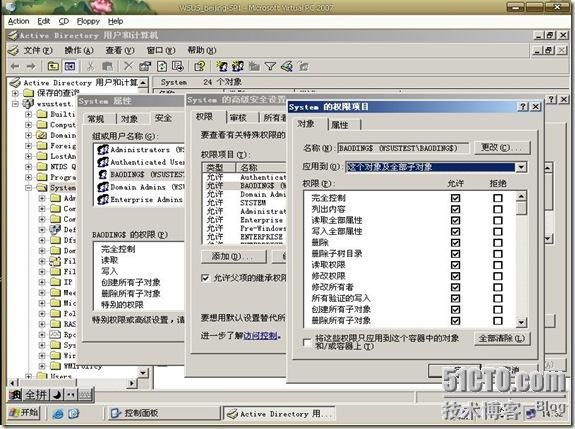The image size is (575, 429).
Task: Open the 查看(V) menu
Action: tap(120, 50)
